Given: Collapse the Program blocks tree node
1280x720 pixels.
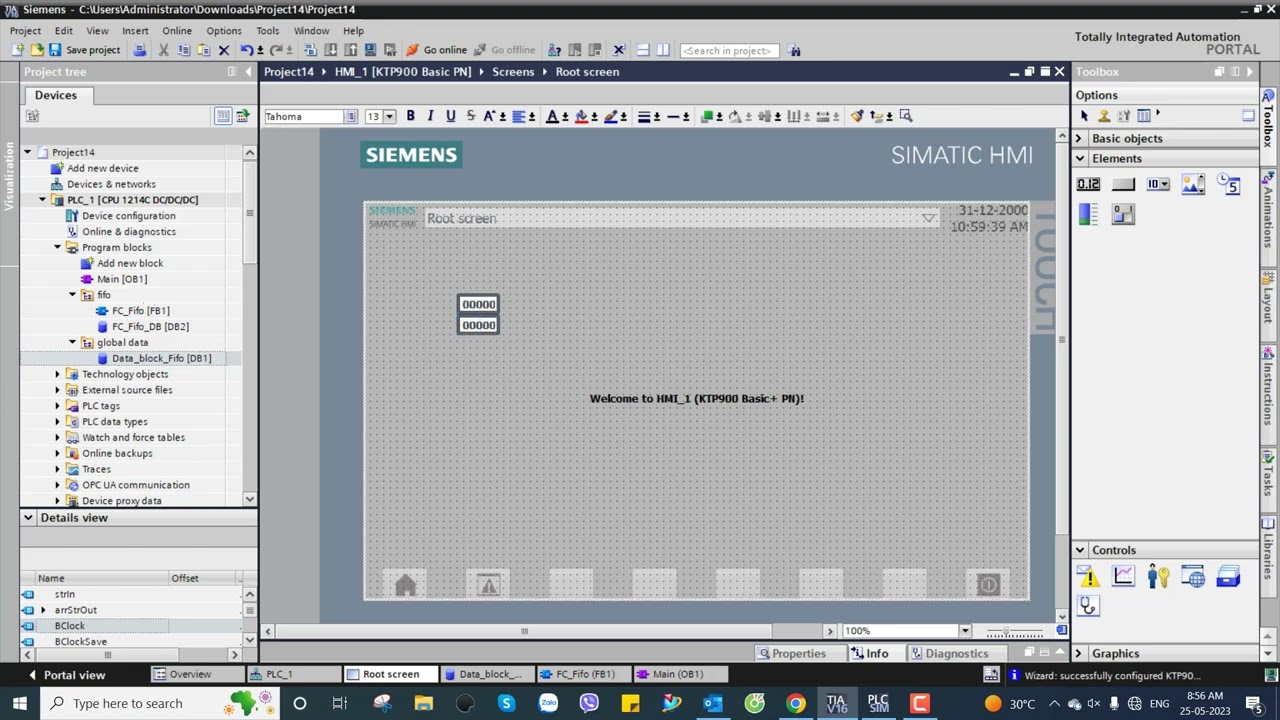Looking at the screenshot, I should point(58,248).
